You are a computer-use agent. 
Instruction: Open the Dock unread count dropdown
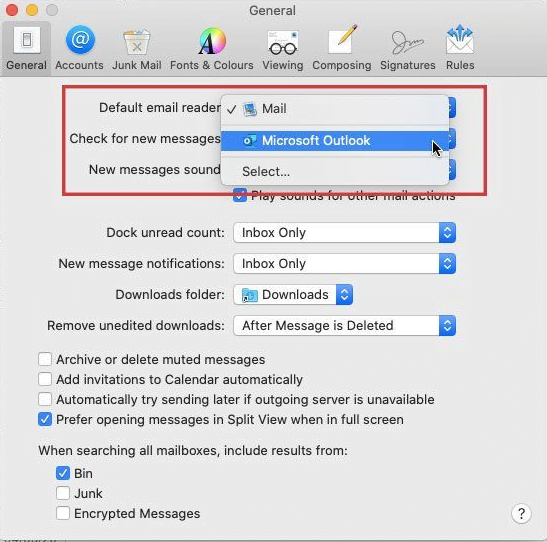(344, 233)
